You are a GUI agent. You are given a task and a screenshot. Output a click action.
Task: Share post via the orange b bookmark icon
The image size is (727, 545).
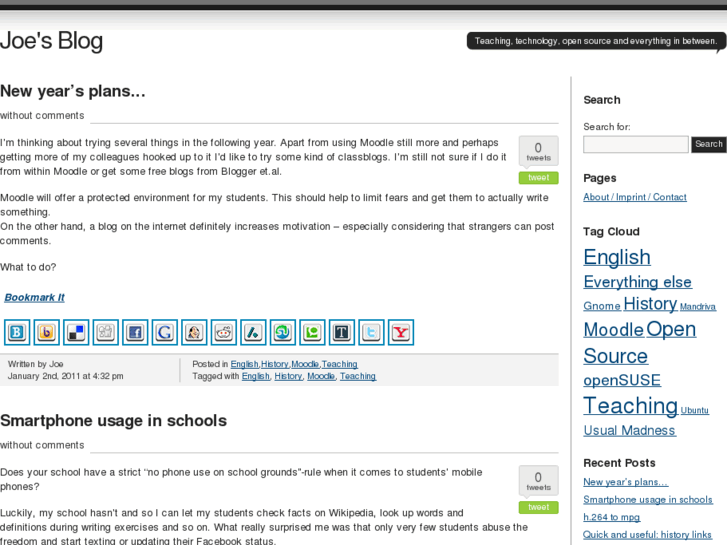(46, 332)
